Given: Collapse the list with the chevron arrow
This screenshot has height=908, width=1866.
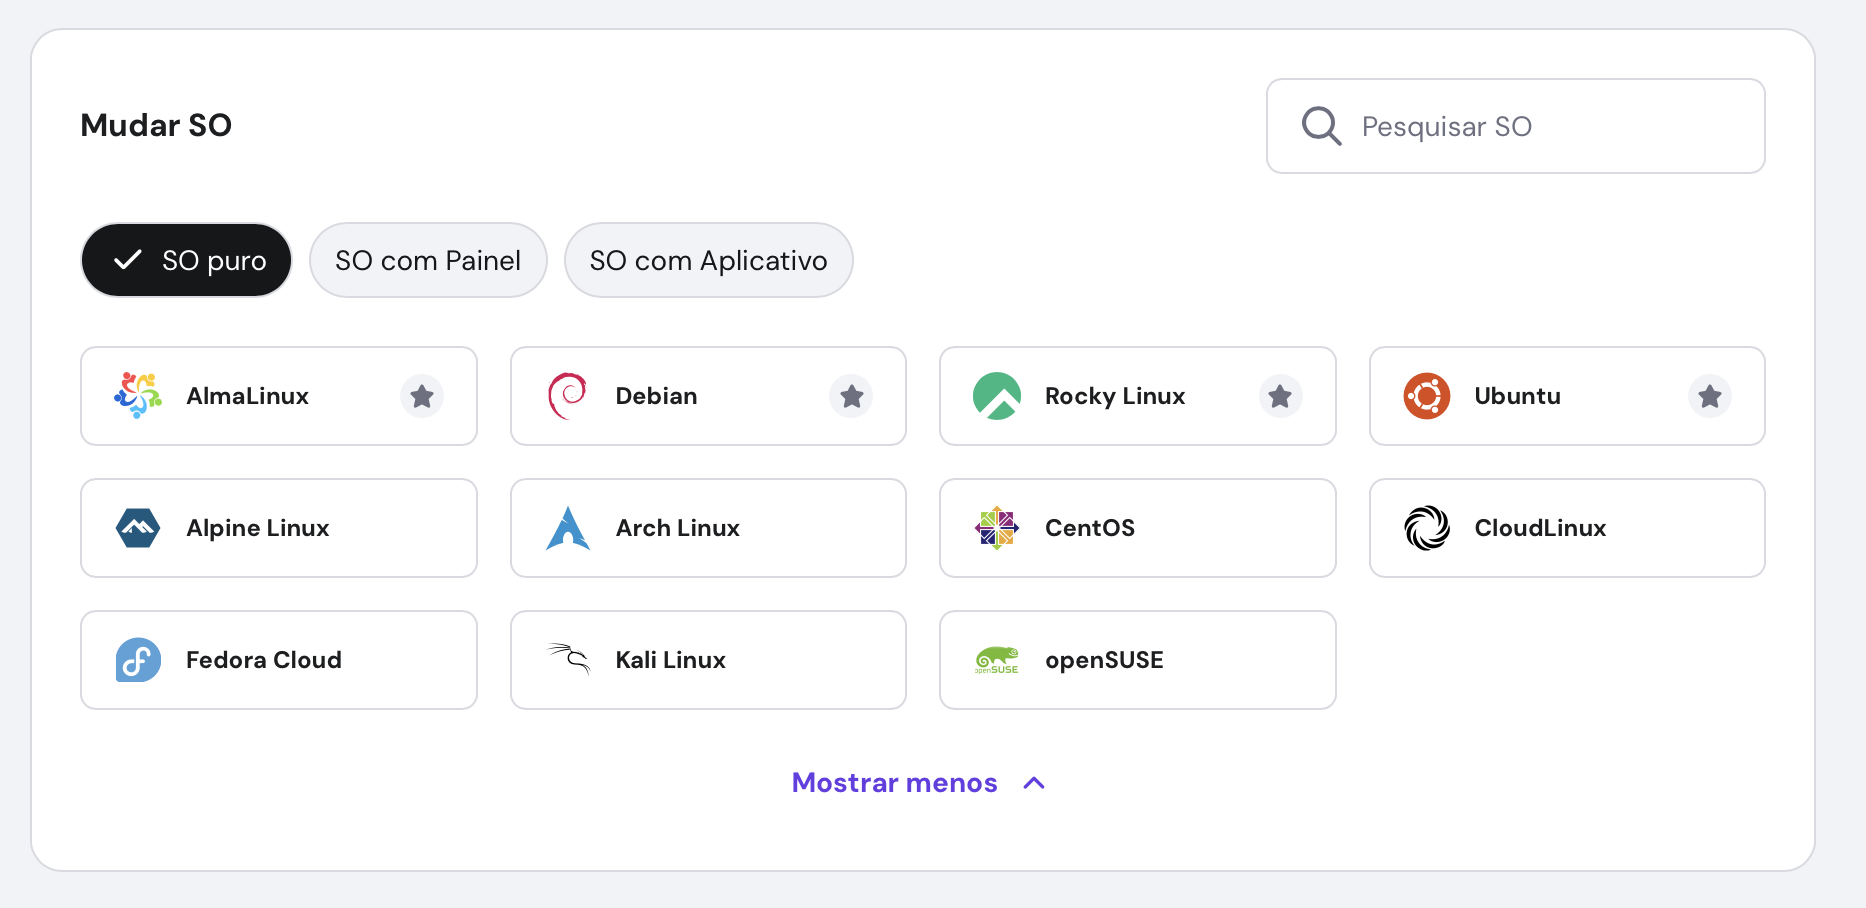Looking at the screenshot, I should (1035, 783).
